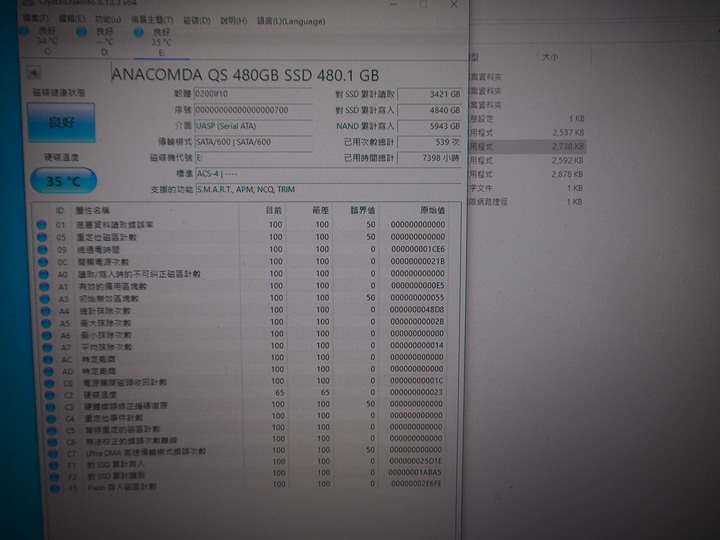Open the 語言(L)(Language) menu
The height and width of the screenshot is (540, 720).
click(291, 21)
